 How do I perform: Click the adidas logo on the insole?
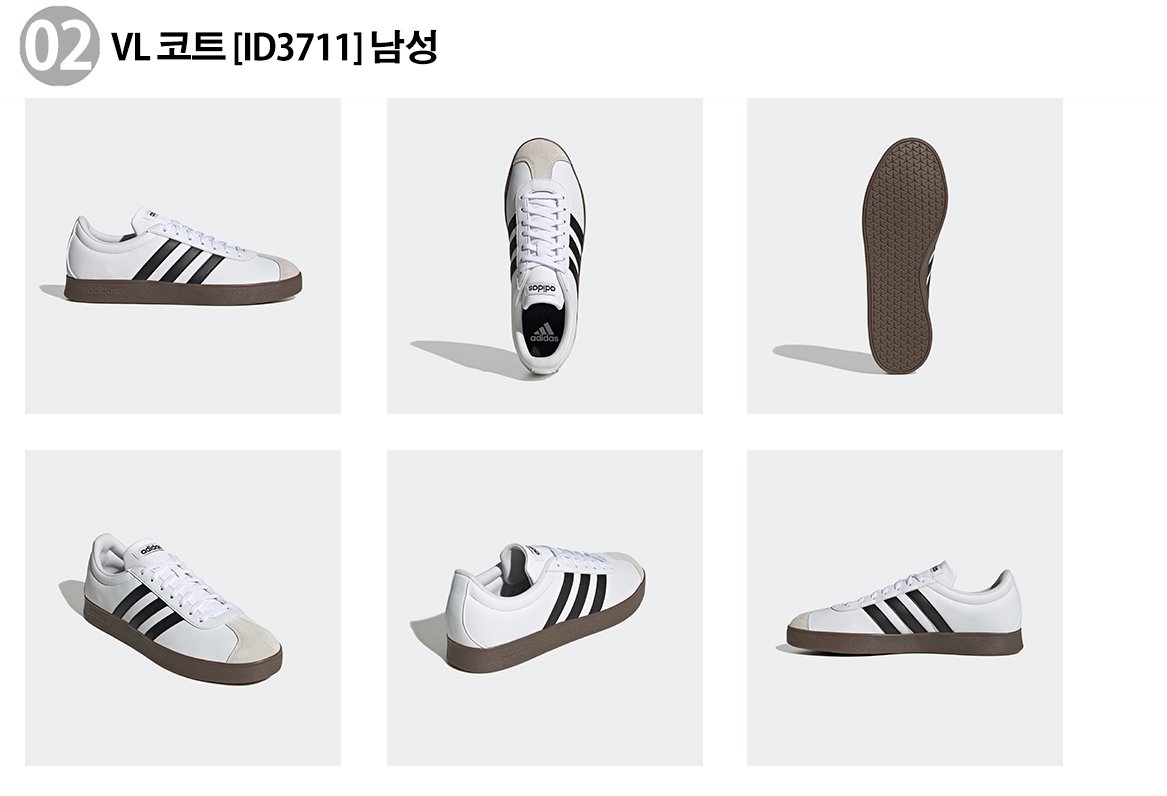pyautogui.click(x=544, y=332)
